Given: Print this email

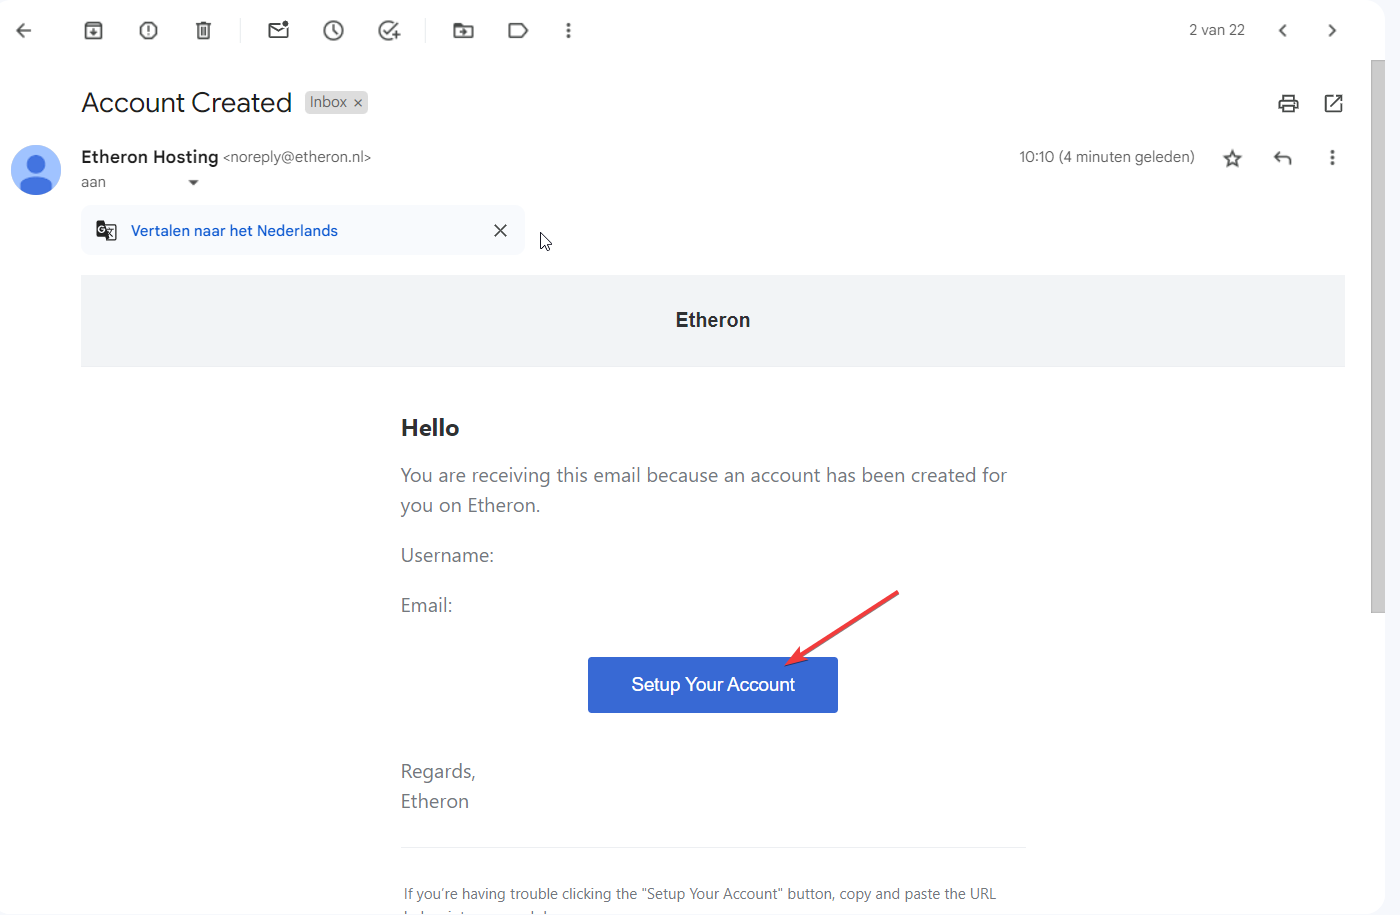Looking at the screenshot, I should 1288,103.
